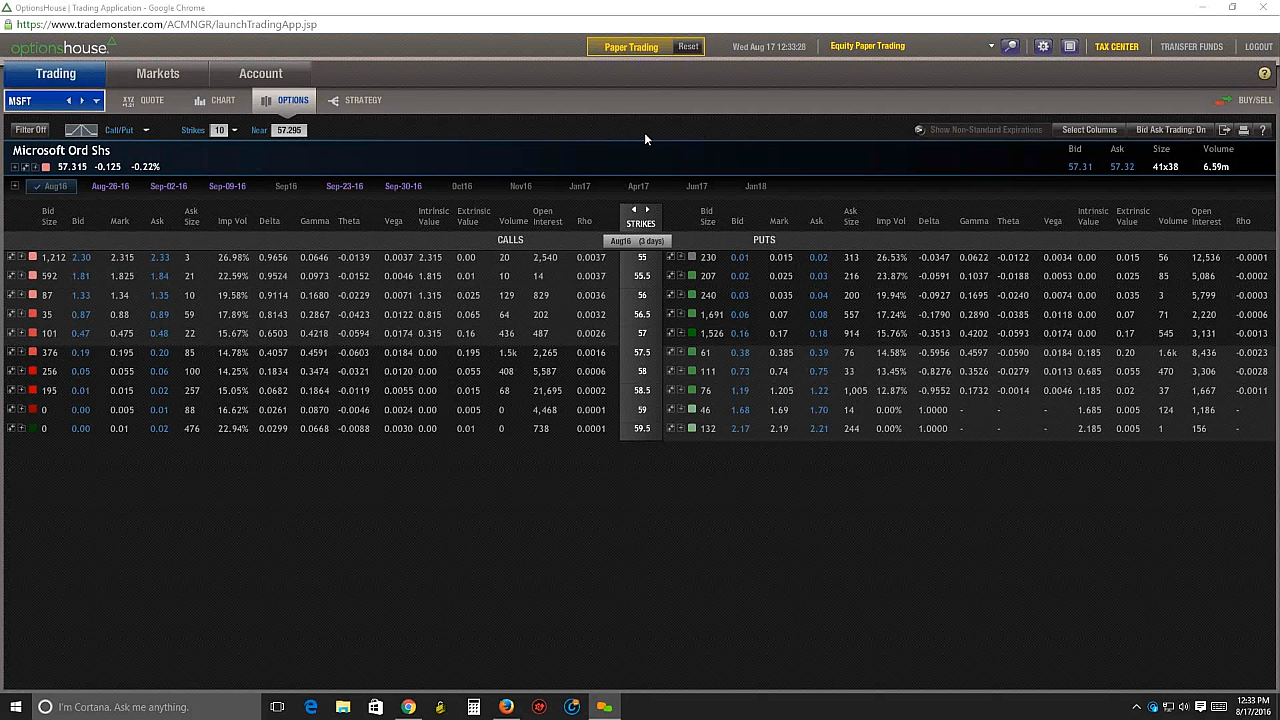Expand plus on put row with bid 0.73
Image resolution: width=1280 pixels, height=720 pixels.
[x=681, y=371]
